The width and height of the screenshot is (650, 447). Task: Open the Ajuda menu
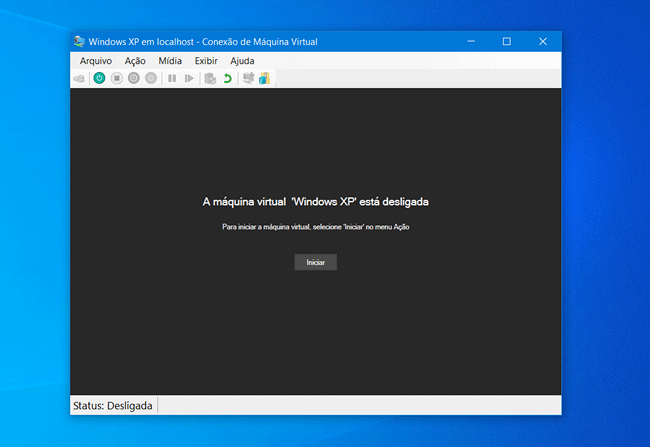point(242,61)
